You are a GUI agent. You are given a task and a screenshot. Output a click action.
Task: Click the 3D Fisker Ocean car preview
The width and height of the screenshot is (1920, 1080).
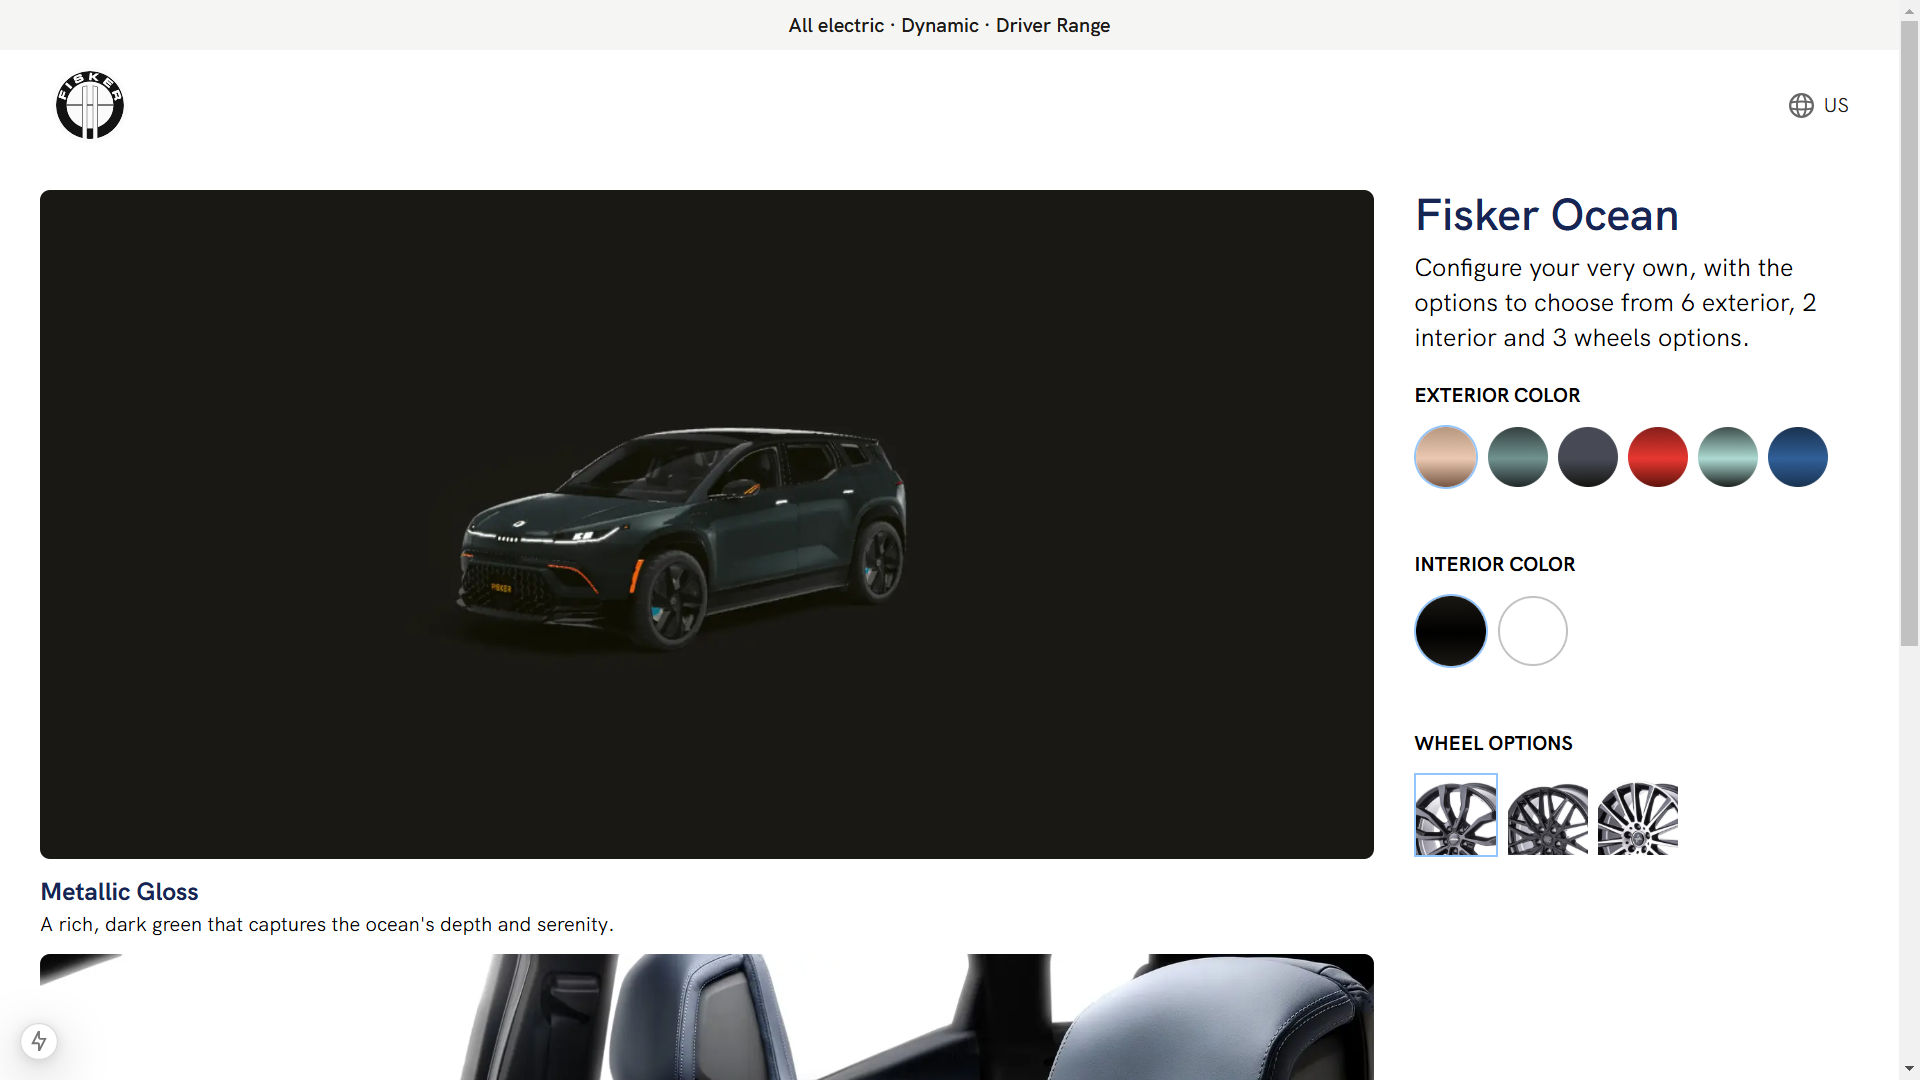click(707, 524)
